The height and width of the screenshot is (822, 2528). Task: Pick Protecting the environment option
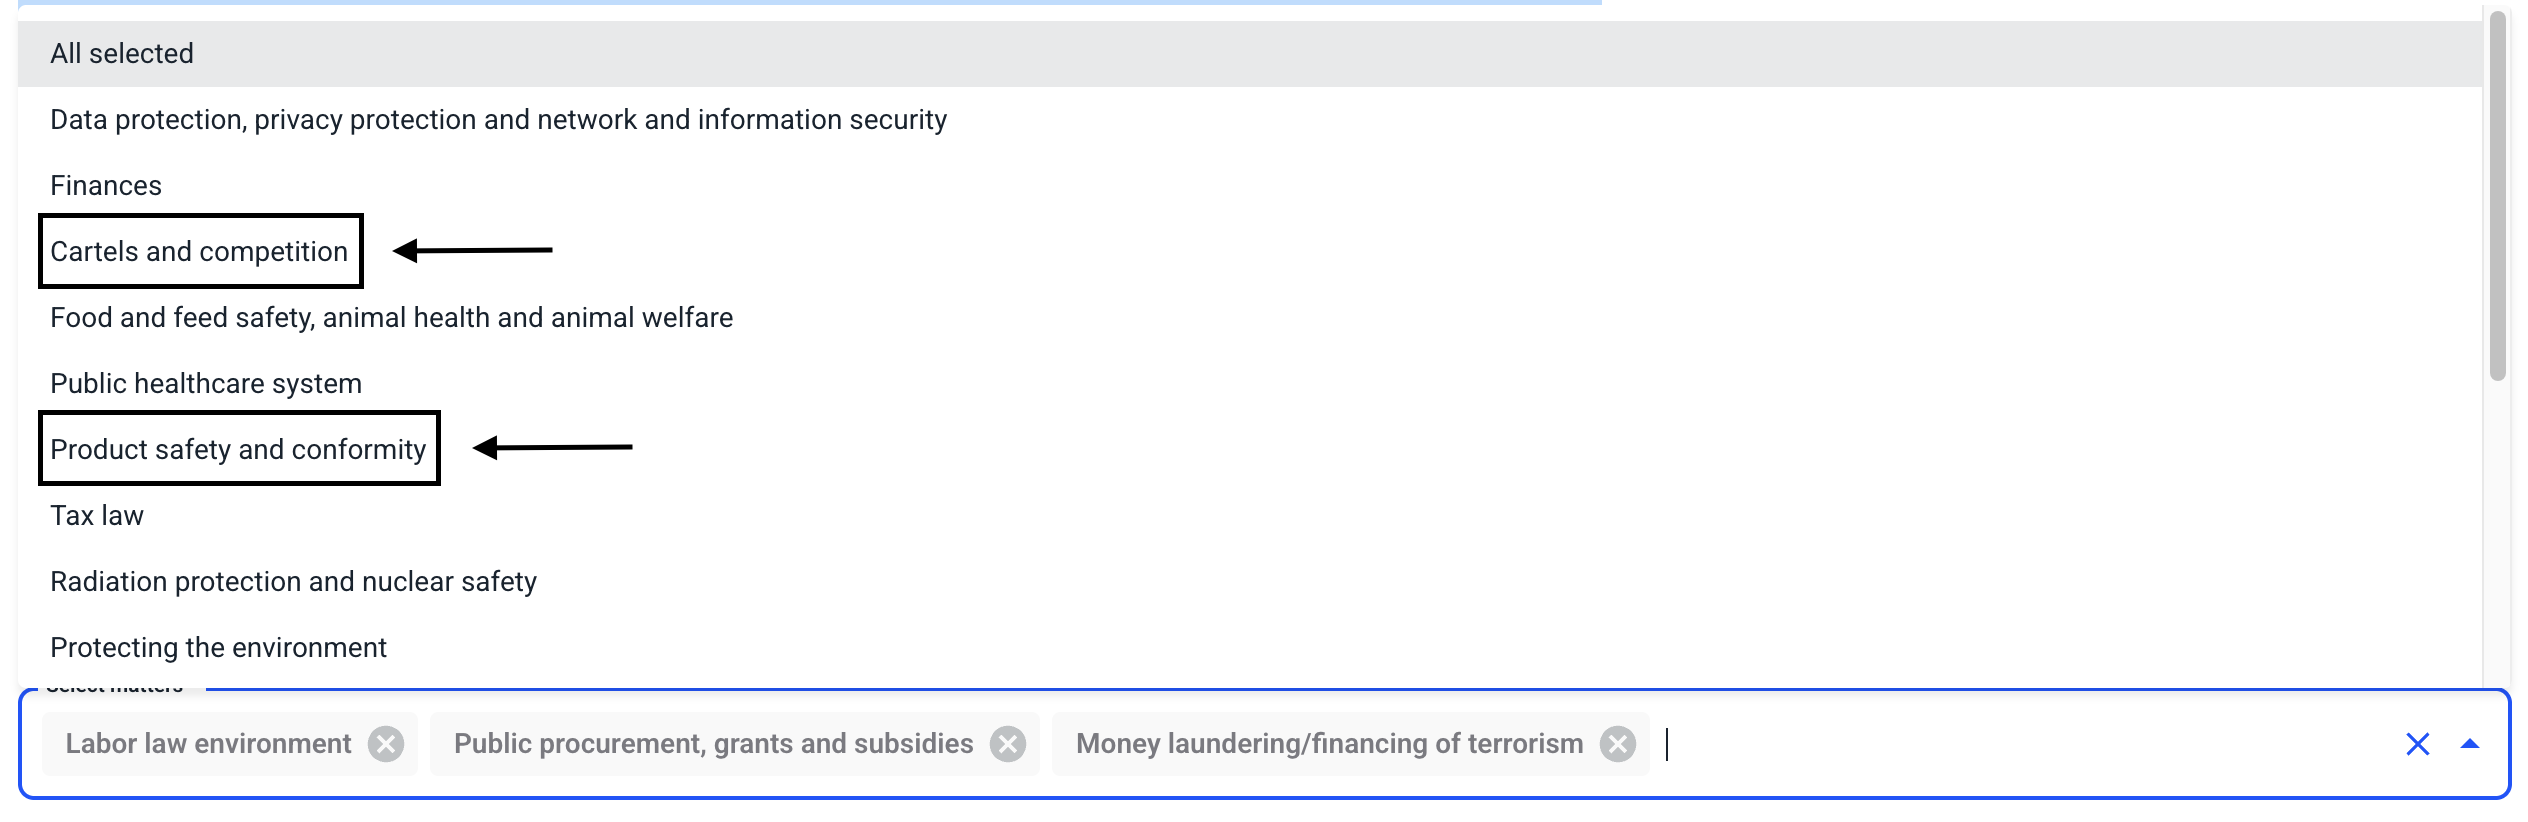click(x=218, y=648)
